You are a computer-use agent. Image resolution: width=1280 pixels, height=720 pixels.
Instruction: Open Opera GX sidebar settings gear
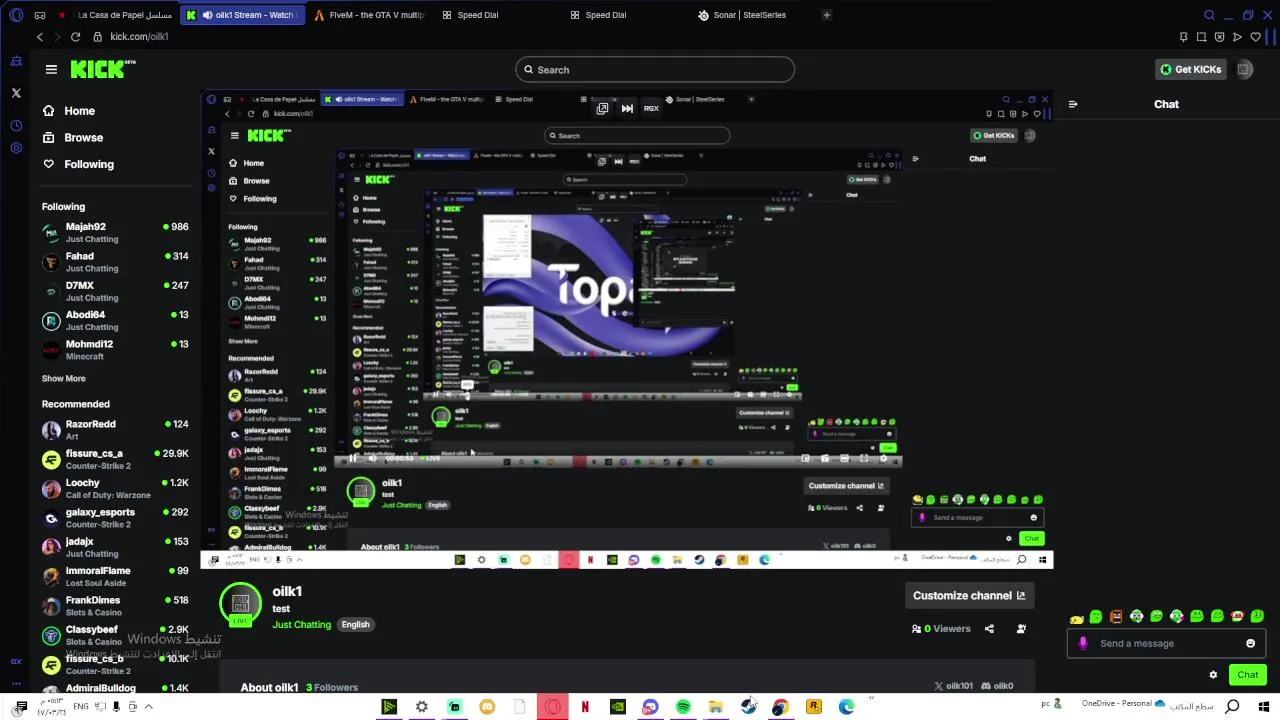click(16, 148)
